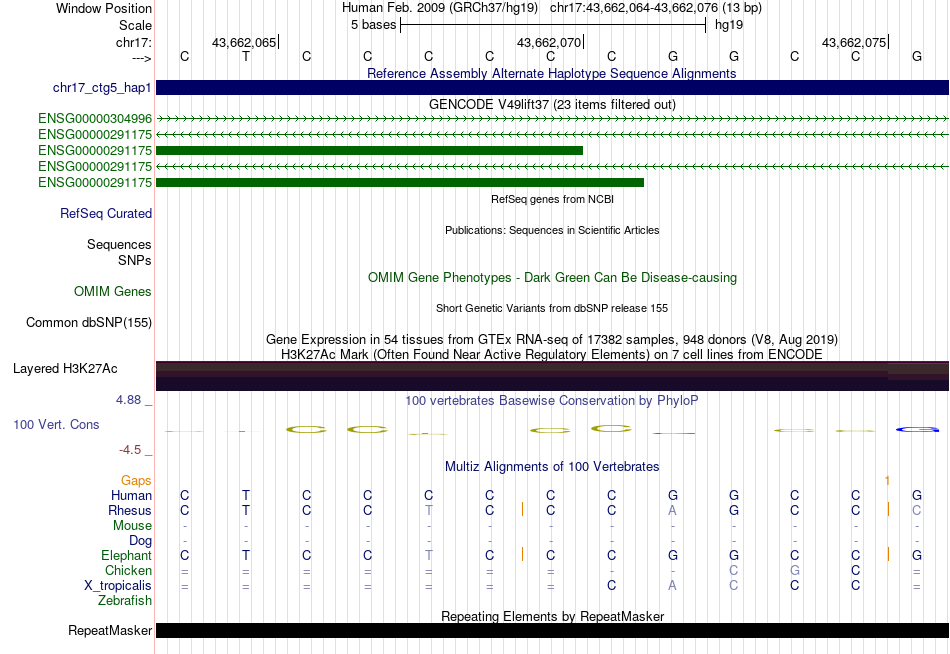Select the dark blue chr17_ctg5_hap1 alignment bar
Image resolution: width=950 pixels, height=654 pixels.
point(552,87)
